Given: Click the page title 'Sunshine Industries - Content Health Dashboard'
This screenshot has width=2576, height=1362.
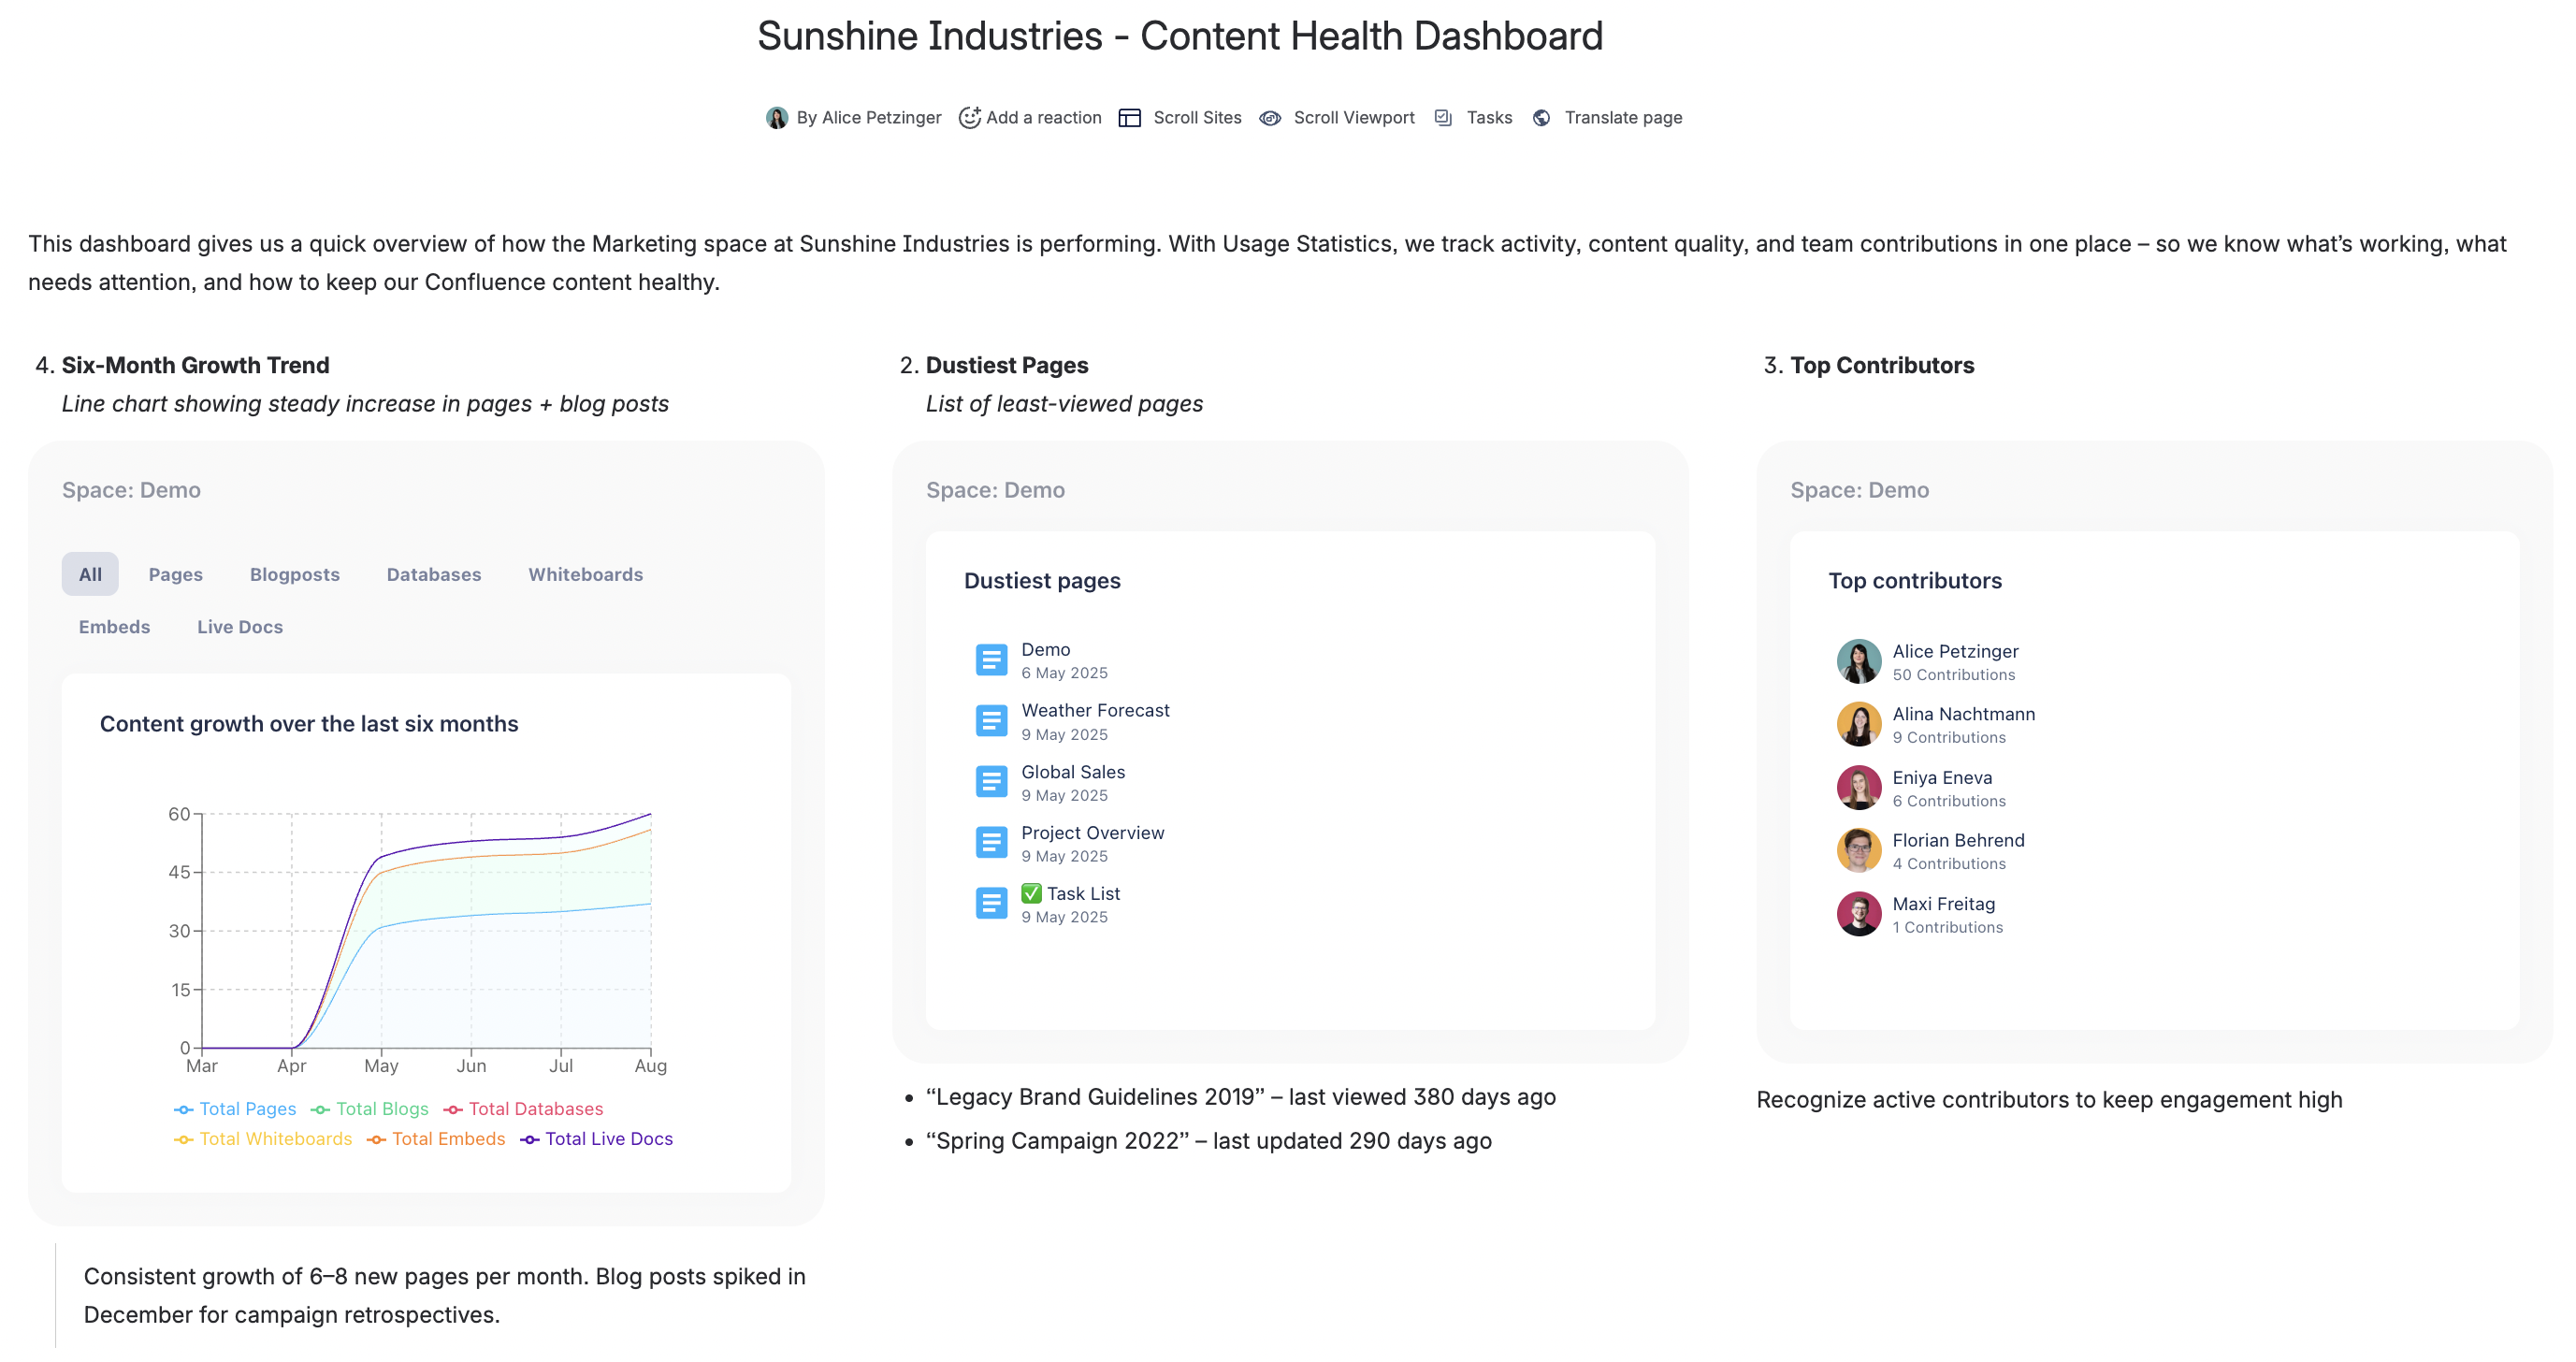Looking at the screenshot, I should [x=1180, y=37].
